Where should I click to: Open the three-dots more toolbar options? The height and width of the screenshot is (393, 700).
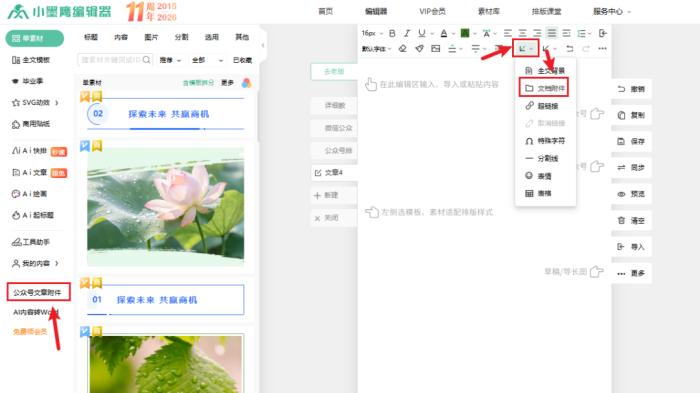click(602, 49)
